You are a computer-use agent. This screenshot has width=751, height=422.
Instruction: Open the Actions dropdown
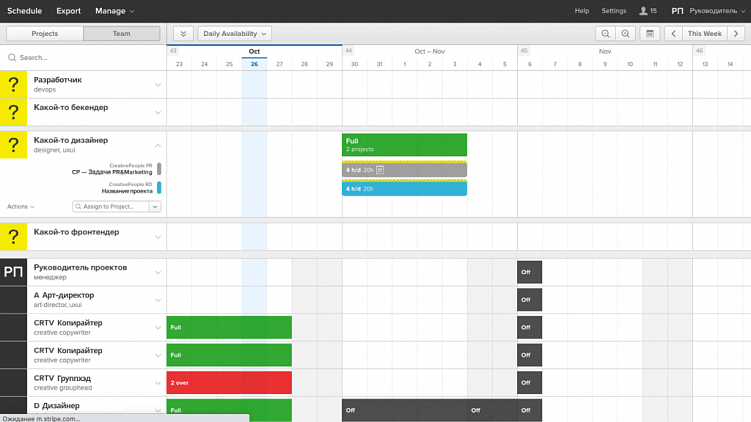[21, 206]
